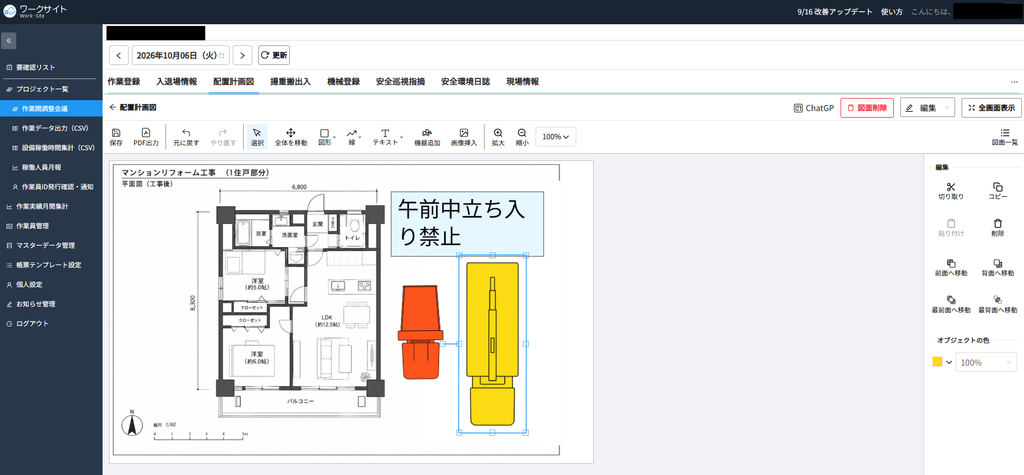Select the 配置計画図 tab
The width and height of the screenshot is (1024, 475).
coord(234,82)
